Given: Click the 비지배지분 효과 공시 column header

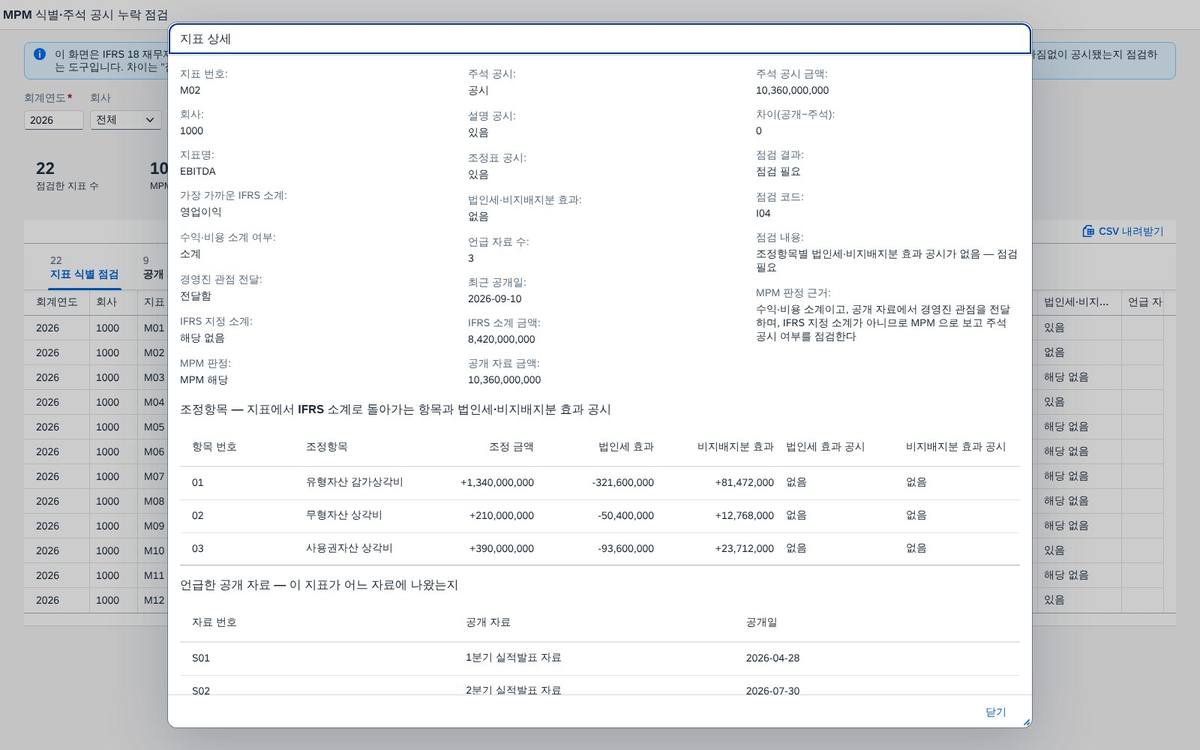Looking at the screenshot, I should [956, 446].
